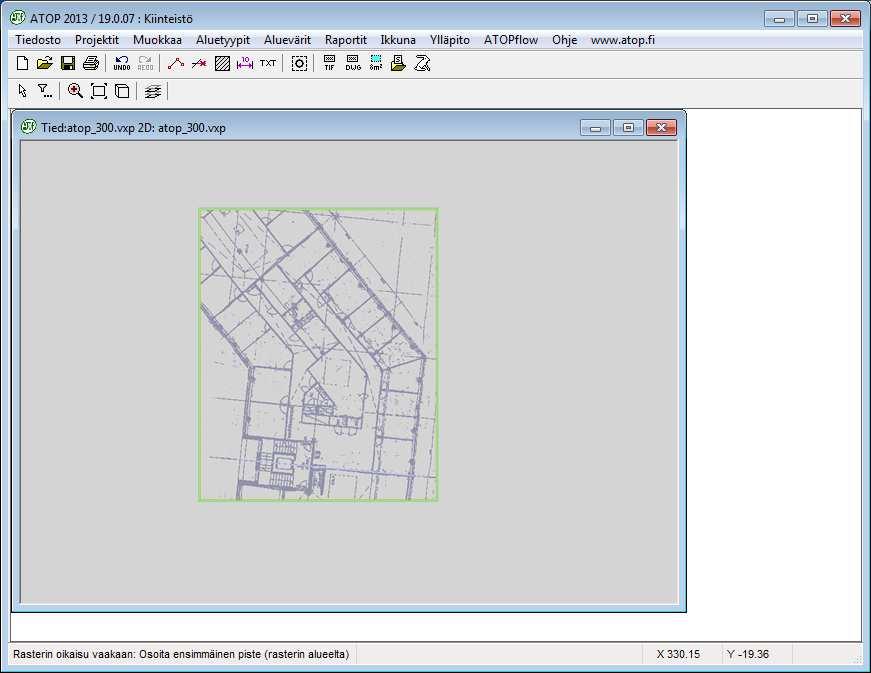This screenshot has width=871, height=673.
Task: Click the zoom extents icon
Action: 99,91
